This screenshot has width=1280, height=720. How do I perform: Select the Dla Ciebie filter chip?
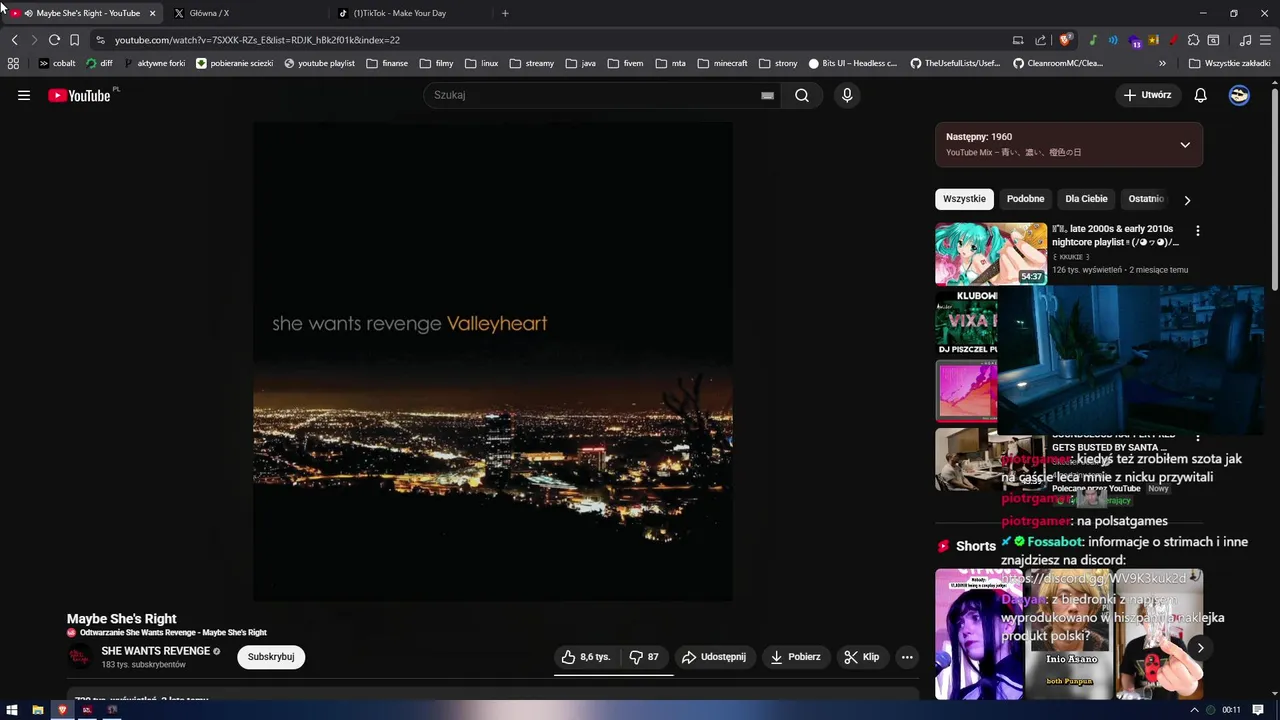pos(1086,199)
